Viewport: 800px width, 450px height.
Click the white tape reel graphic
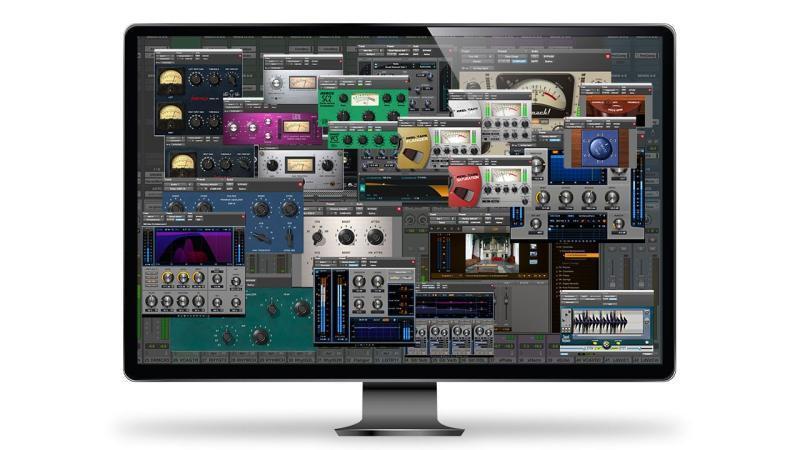coord(466,110)
